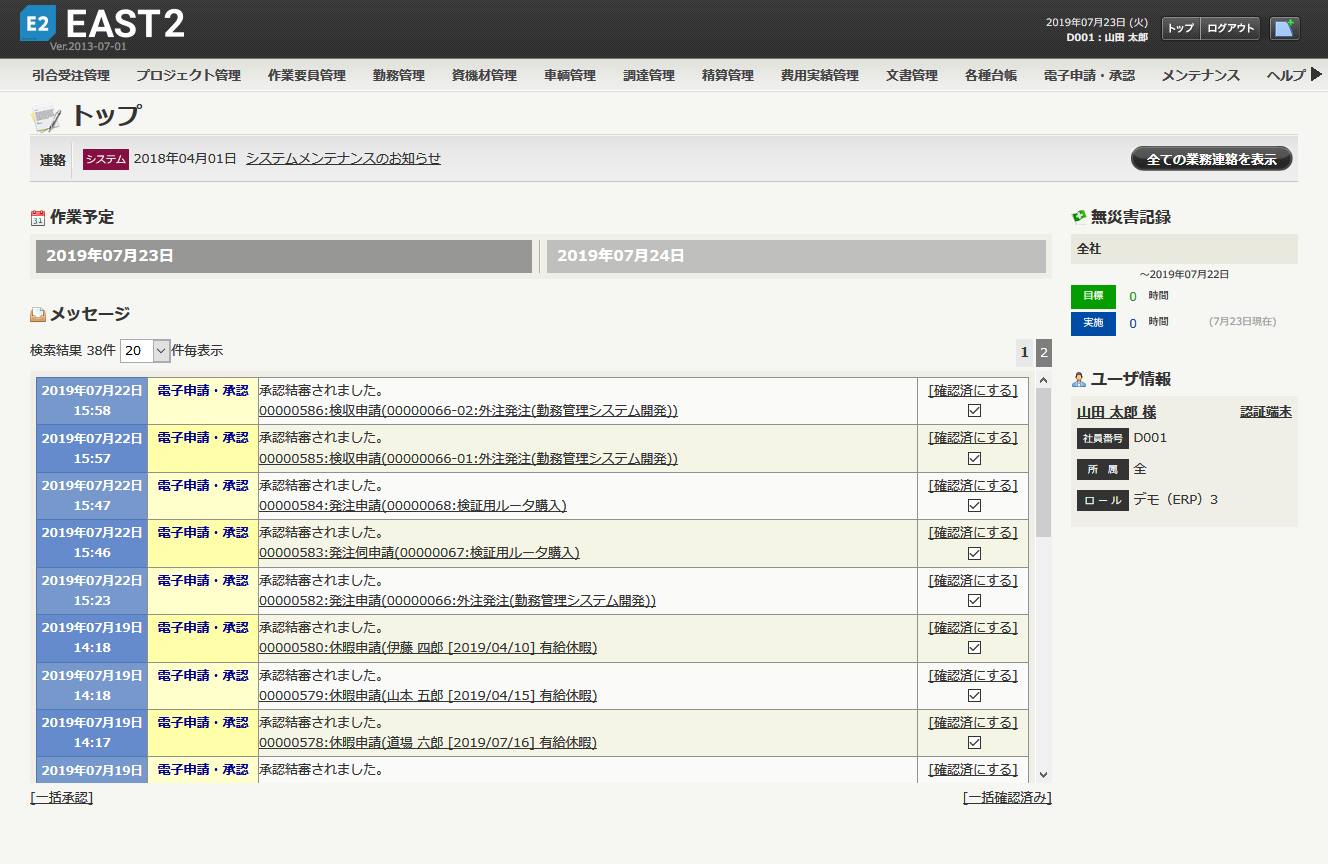This screenshot has height=864, width=1328.
Task: Open the 文書管理 menu
Action: 912,75
